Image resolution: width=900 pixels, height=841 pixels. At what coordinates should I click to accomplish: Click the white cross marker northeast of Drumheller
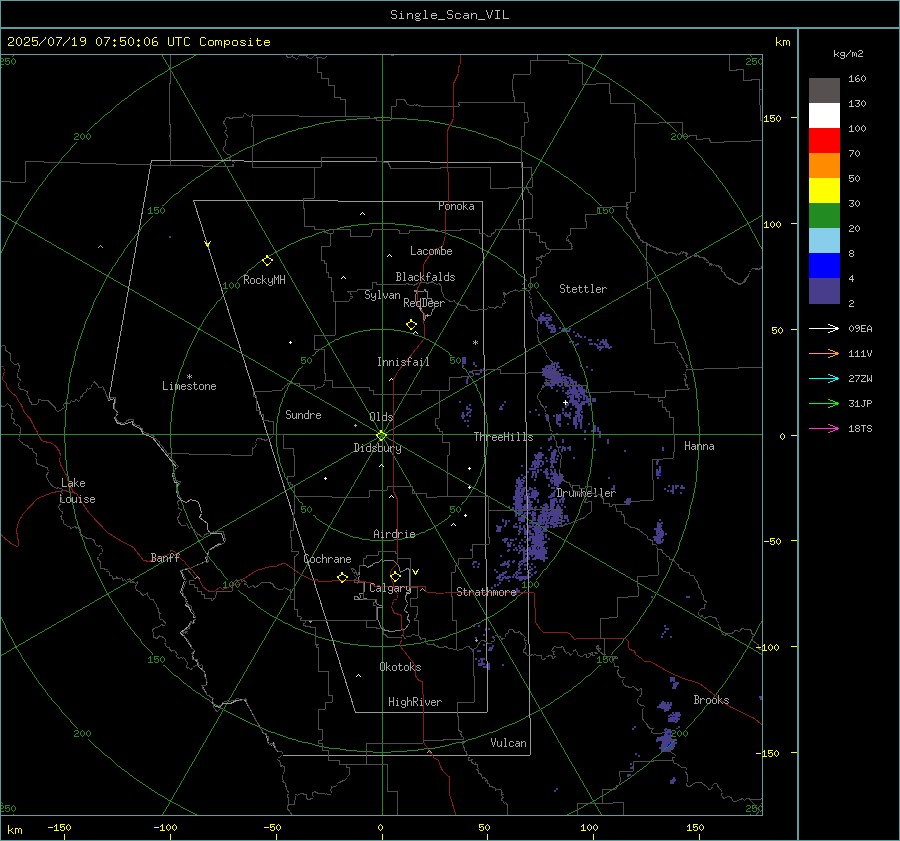click(x=565, y=403)
